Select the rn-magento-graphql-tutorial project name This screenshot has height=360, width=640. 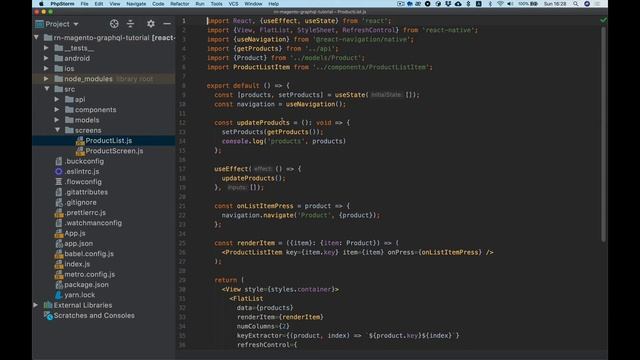(x=102, y=38)
